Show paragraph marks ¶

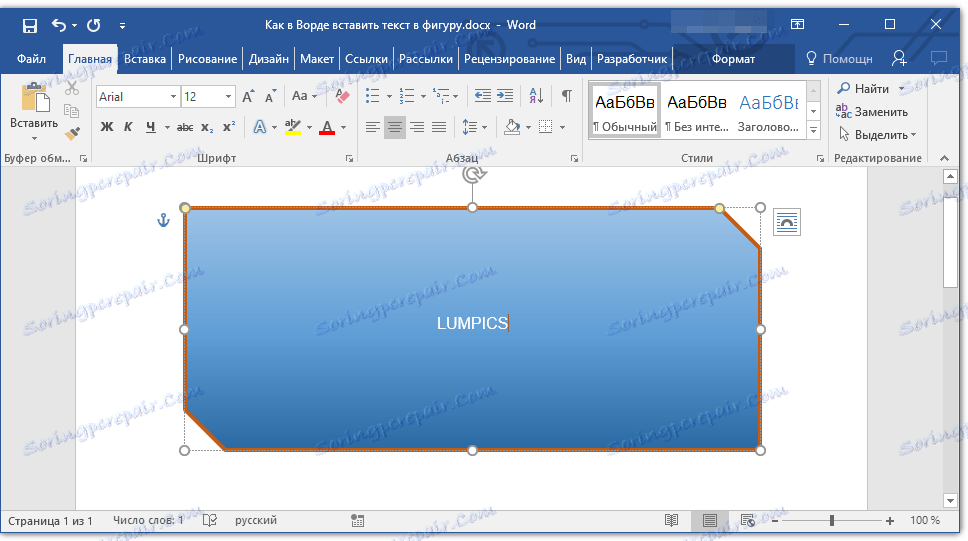pos(567,96)
